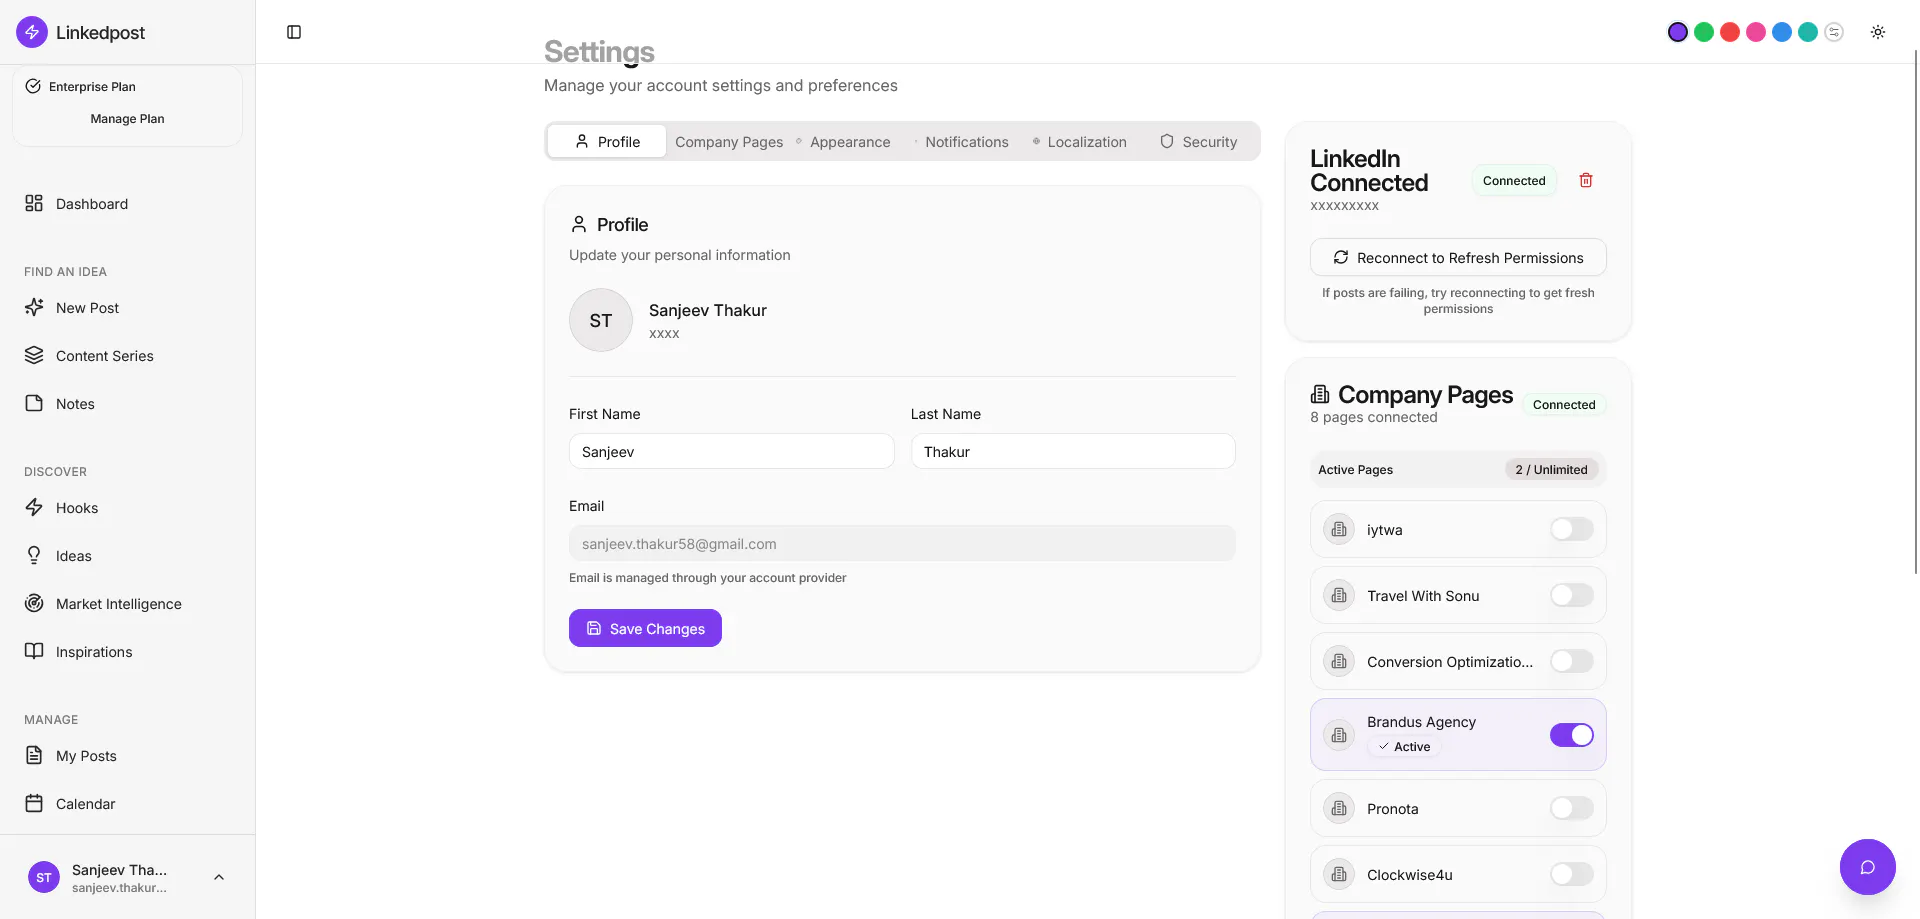
Task: Open the Dashboard grid icon
Action: click(x=34, y=203)
